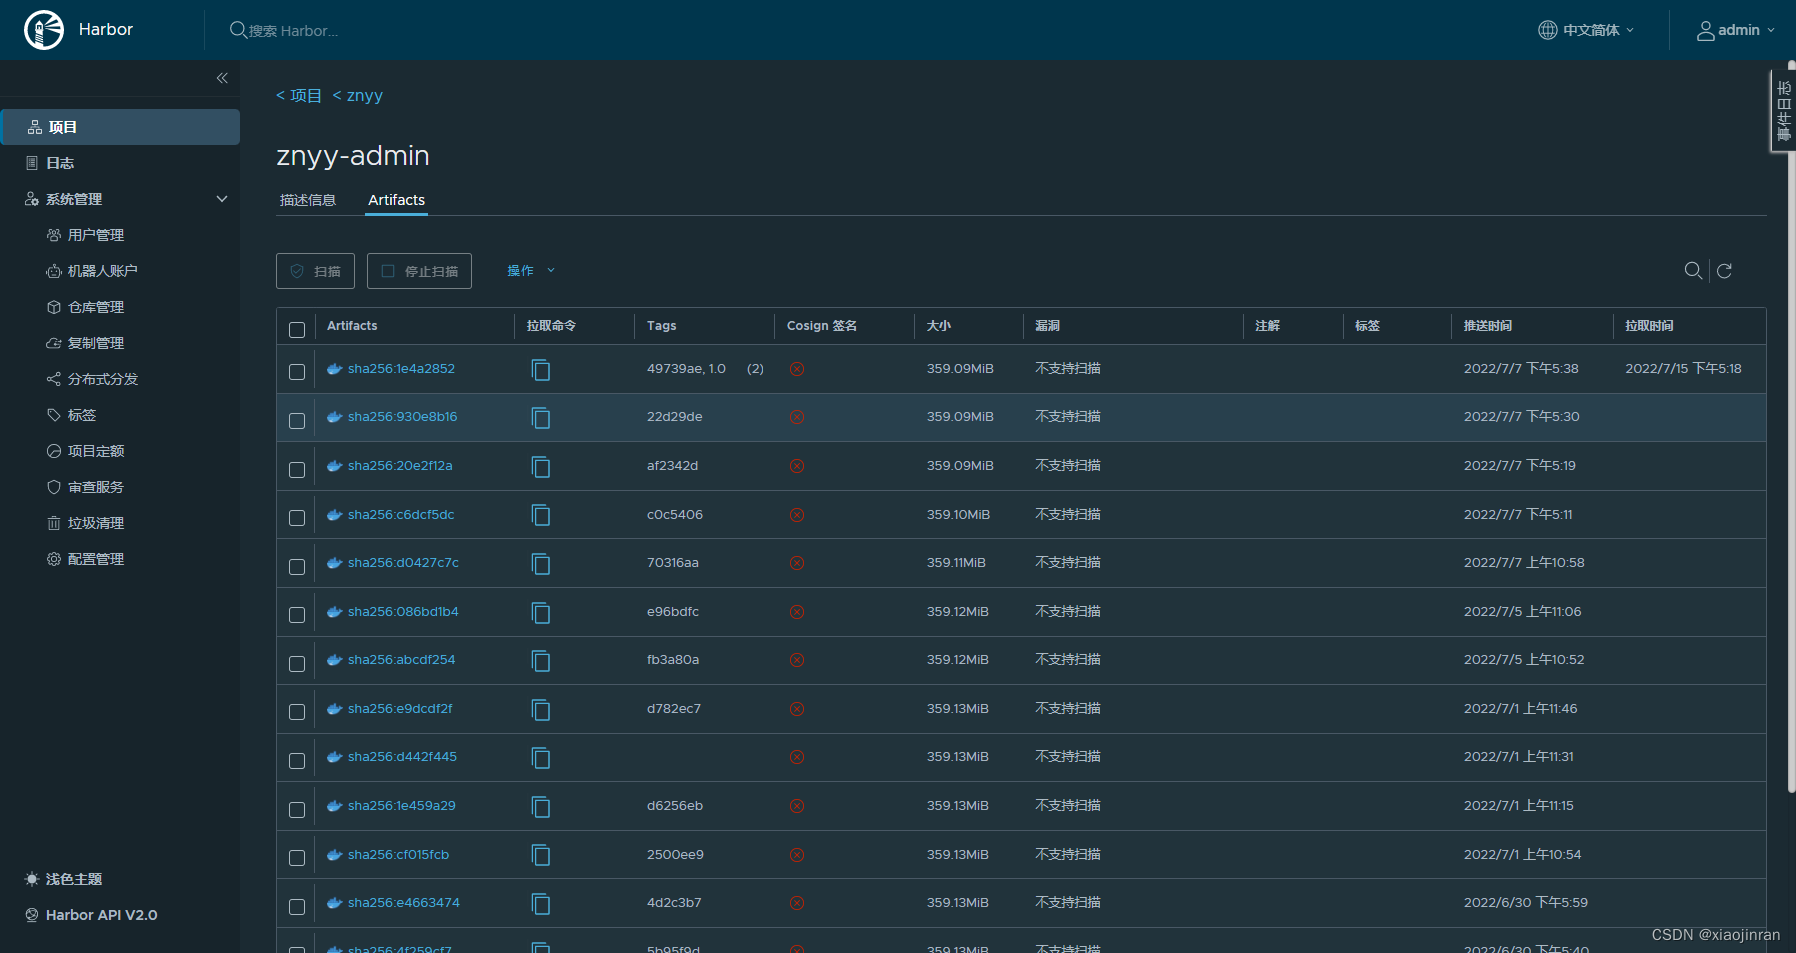Open 项目 in the sidebar
This screenshot has height=953, width=1796.
(120, 127)
